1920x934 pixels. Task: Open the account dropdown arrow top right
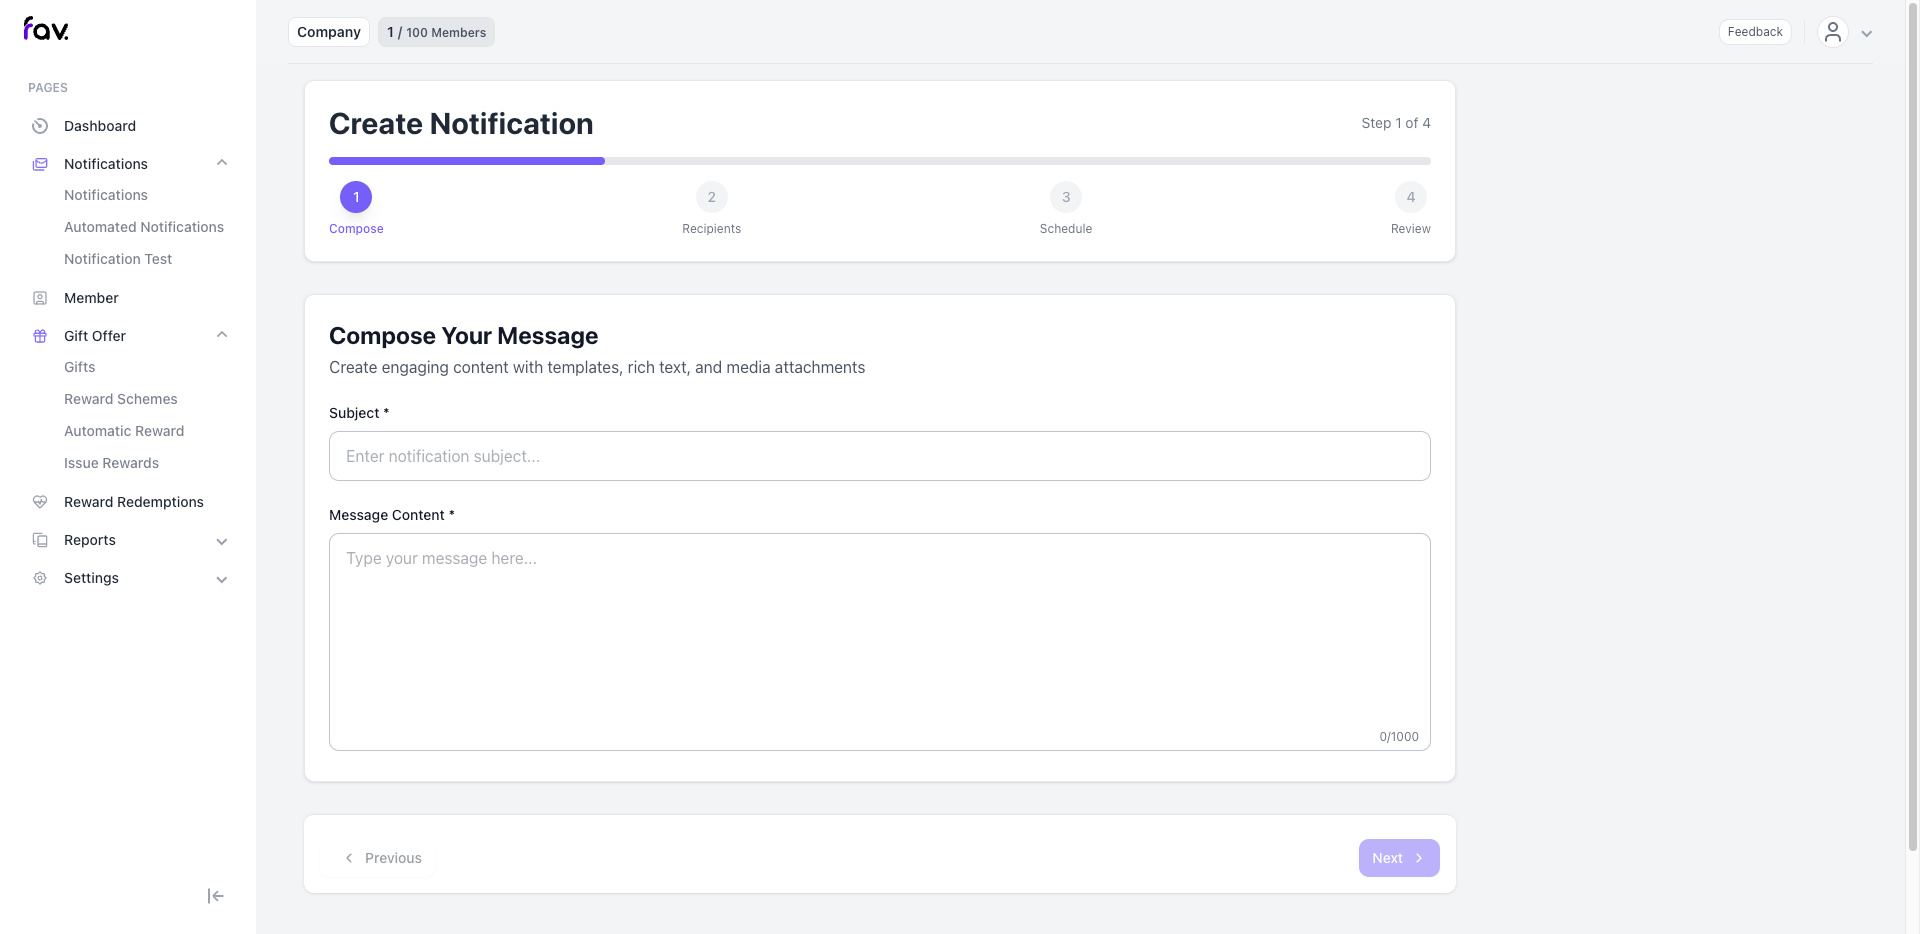coord(1866,33)
